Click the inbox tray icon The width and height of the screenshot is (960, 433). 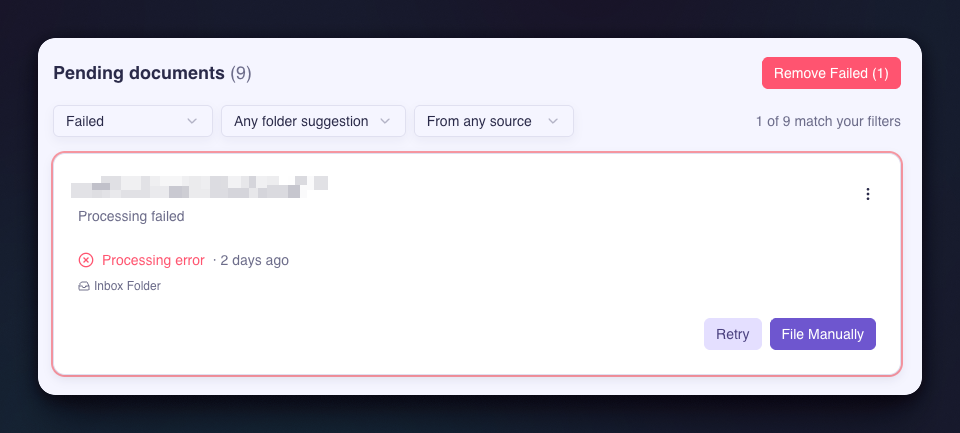pos(84,286)
